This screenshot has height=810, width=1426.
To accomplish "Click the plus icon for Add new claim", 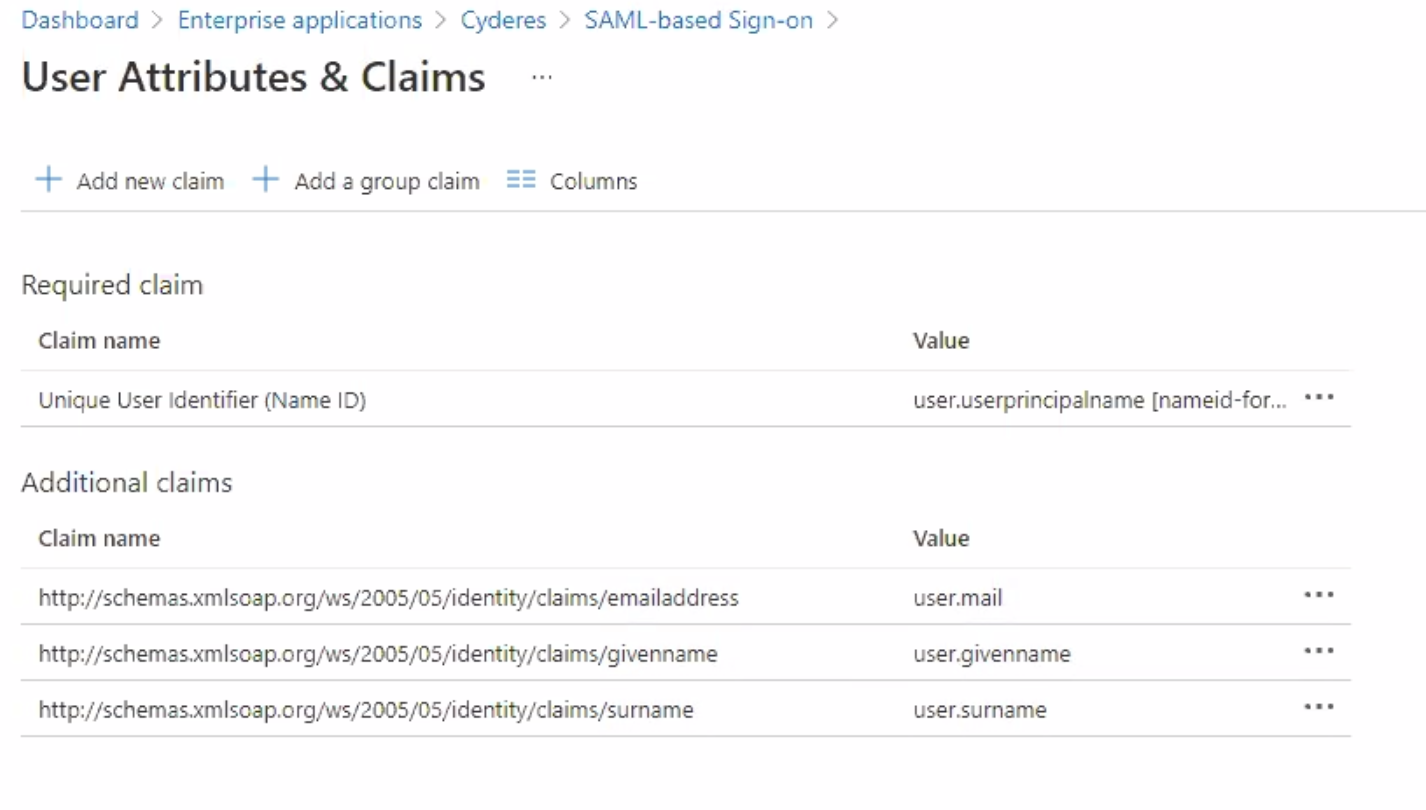I will (48, 181).
